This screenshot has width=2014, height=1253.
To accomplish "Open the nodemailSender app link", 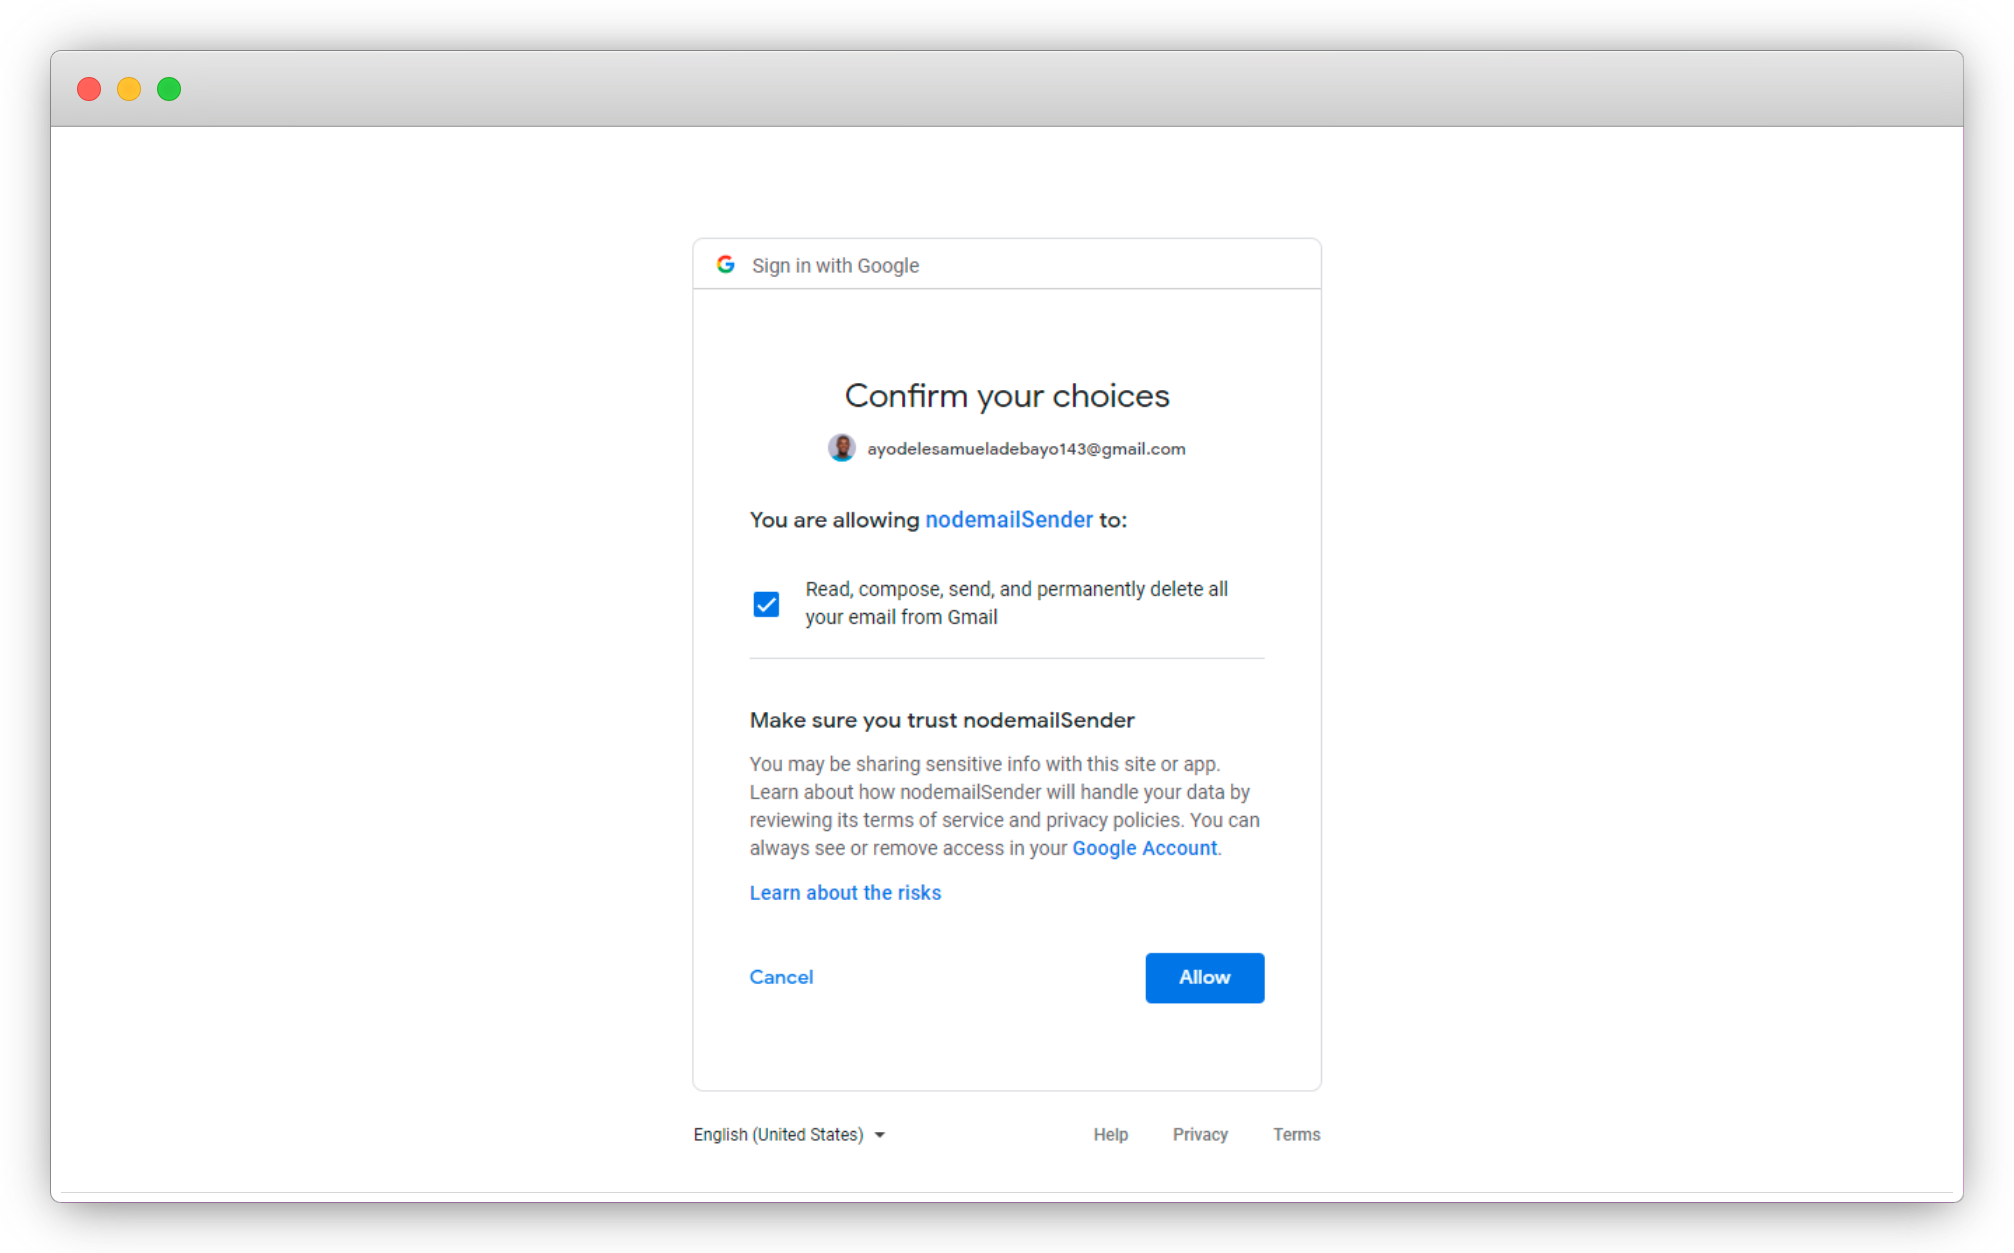I will coord(1009,520).
